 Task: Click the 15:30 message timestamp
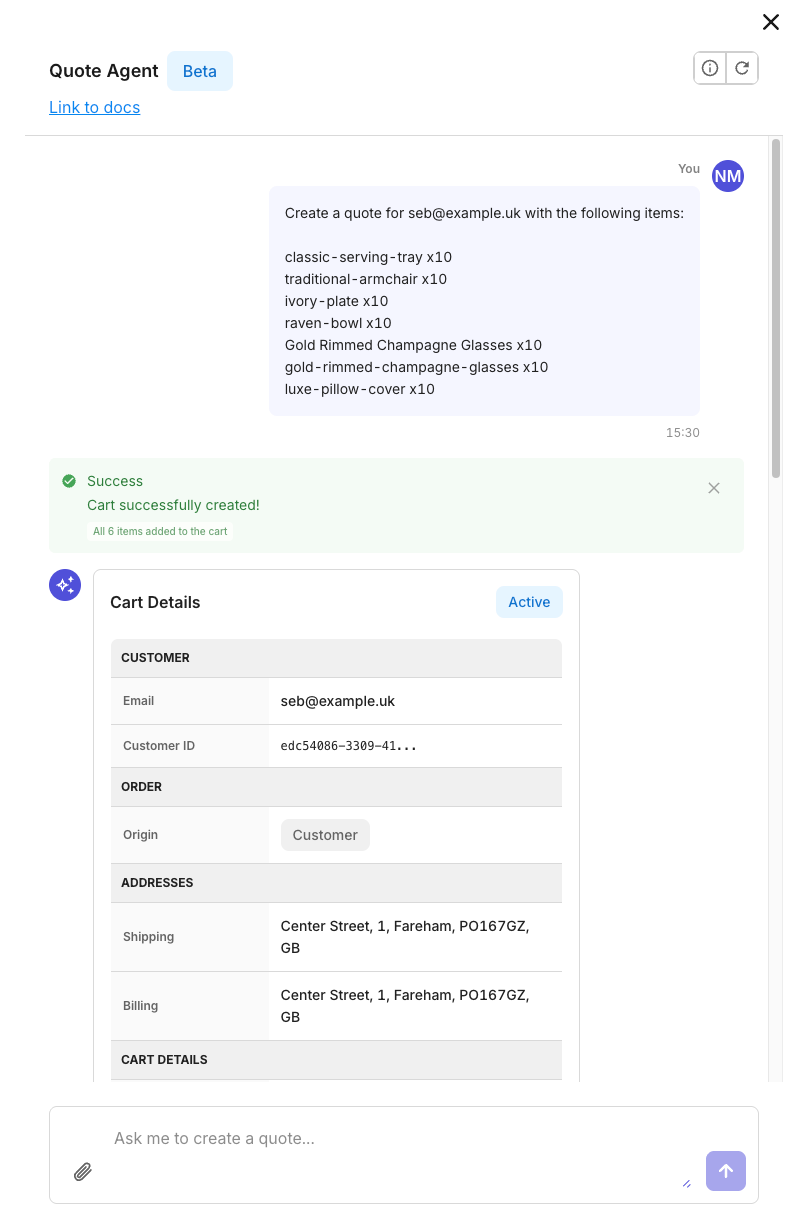(x=683, y=433)
